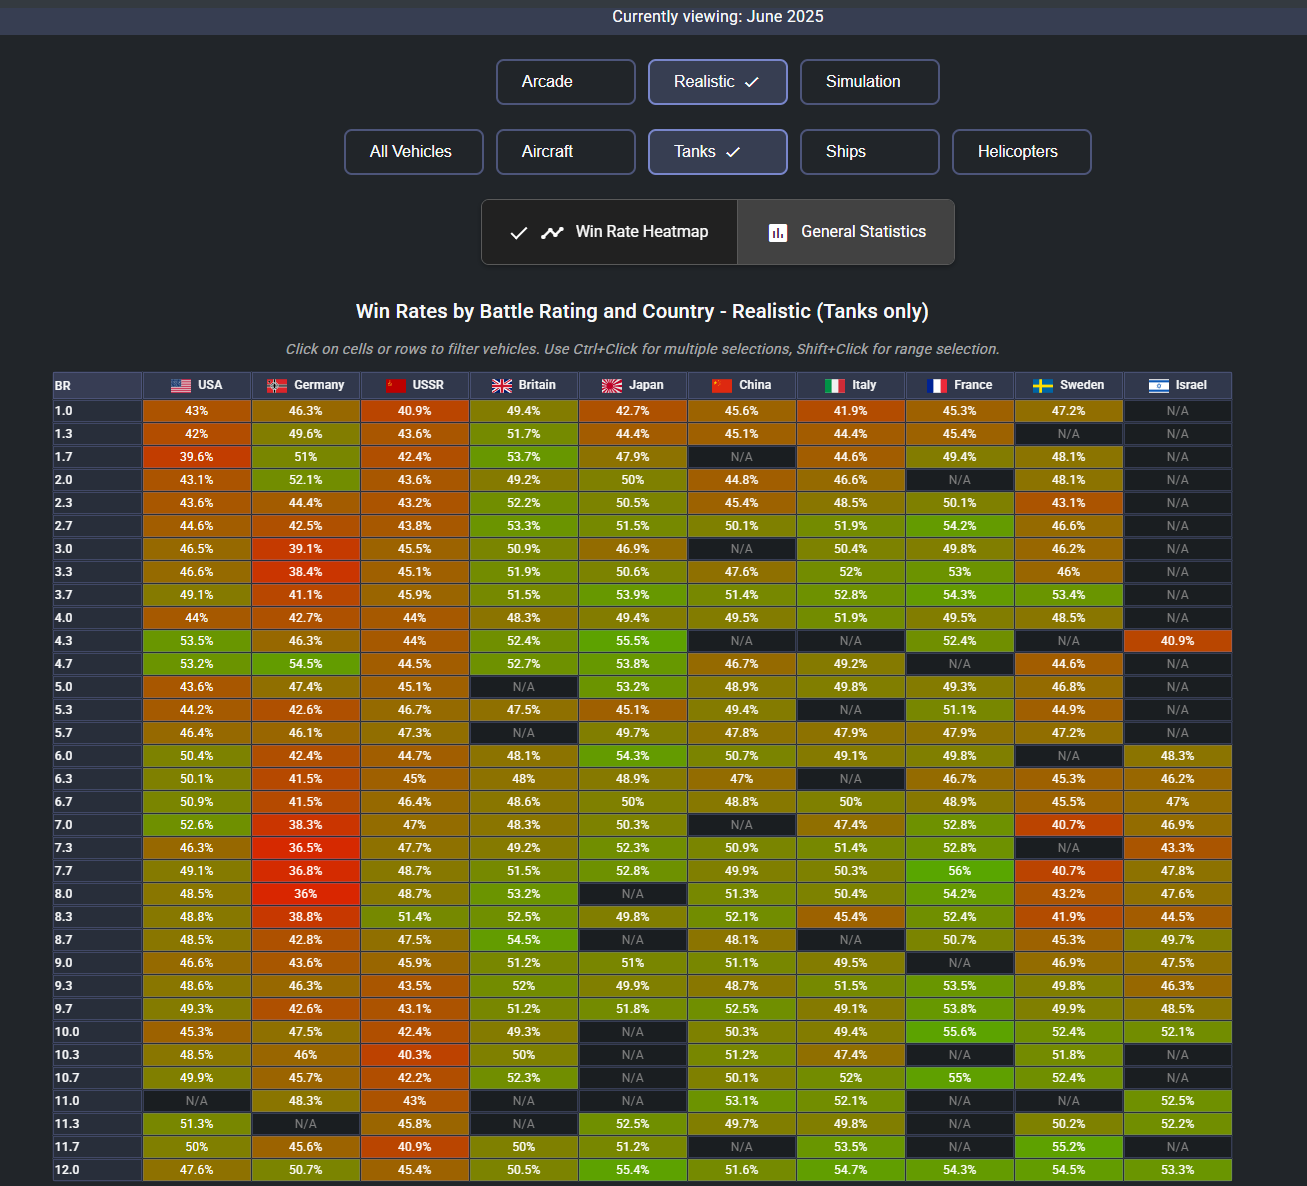Click the bar chart icon in General Statistics

tap(778, 232)
